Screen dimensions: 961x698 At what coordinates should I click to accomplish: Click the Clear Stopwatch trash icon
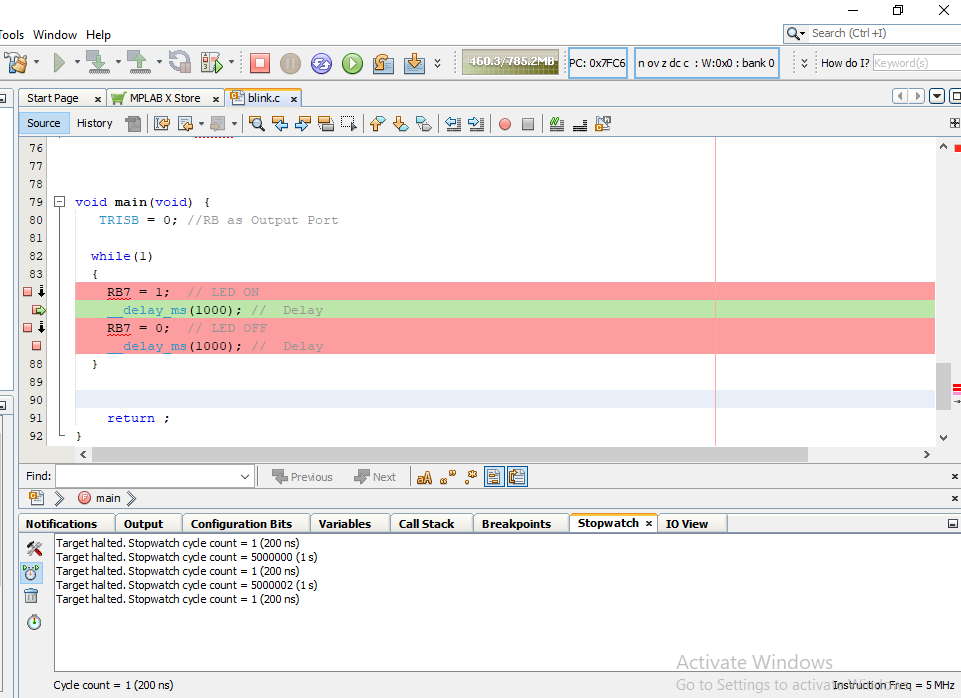(31, 596)
